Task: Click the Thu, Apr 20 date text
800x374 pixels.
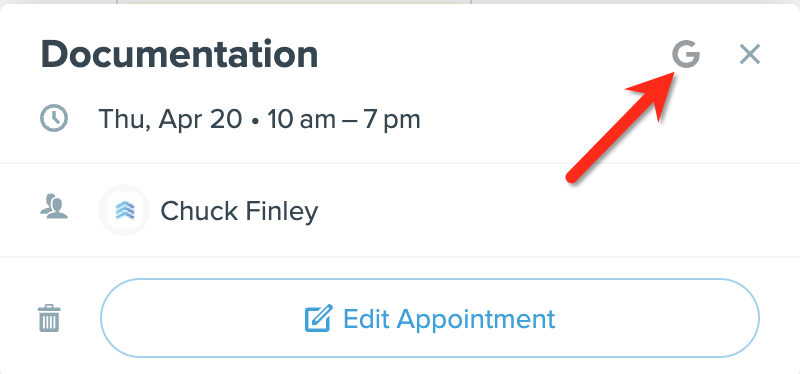Action: (170, 120)
